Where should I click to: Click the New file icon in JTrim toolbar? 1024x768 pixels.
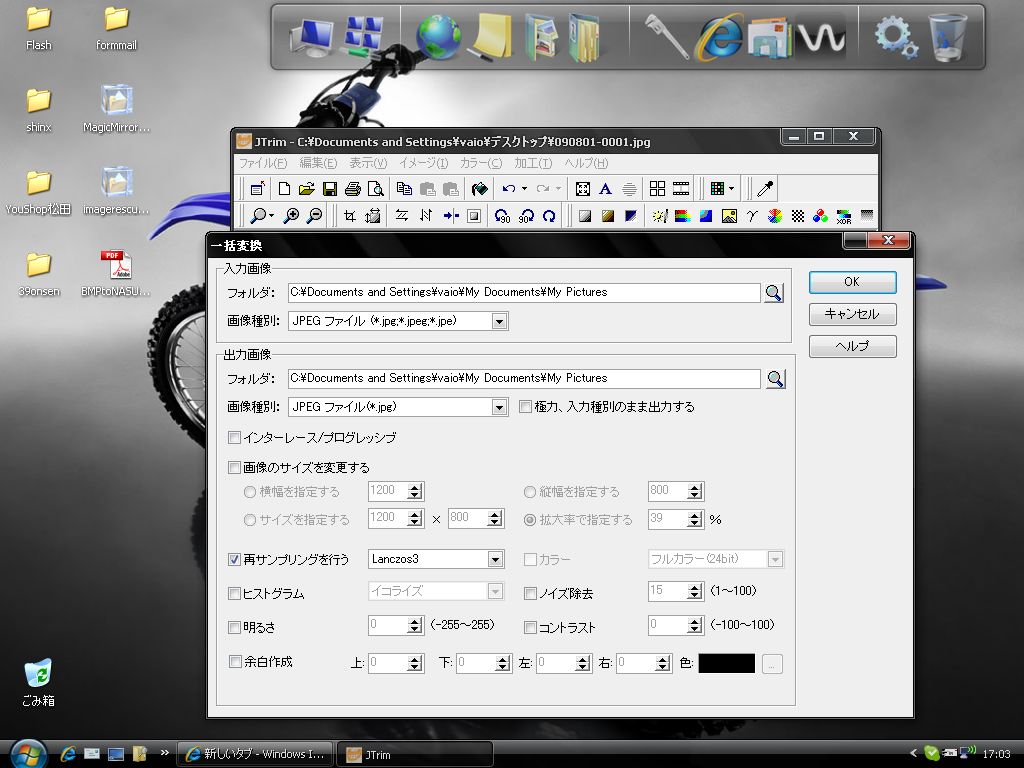[284, 189]
